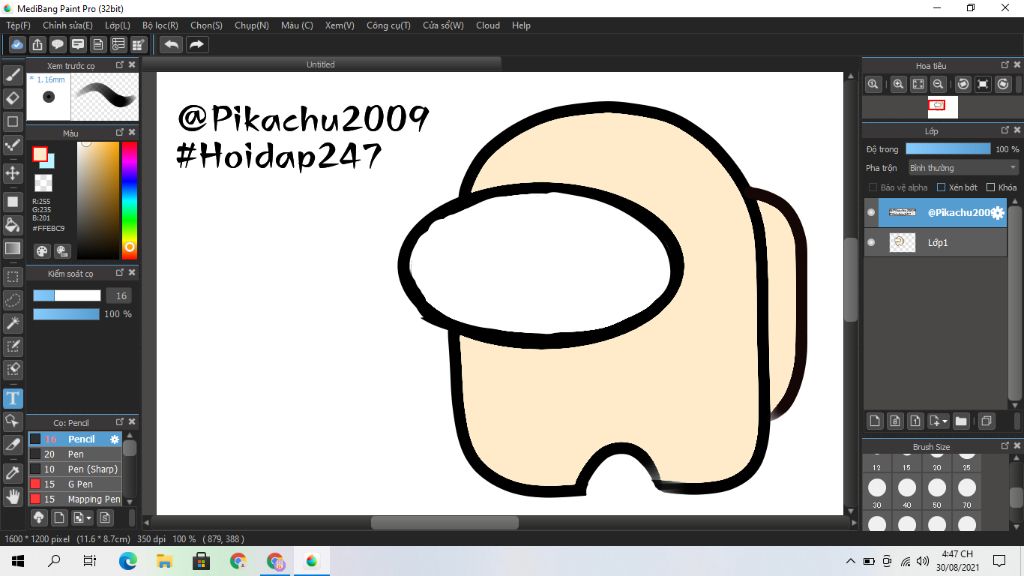
Task: Select the Pen brush in the brush list
Action: (74, 455)
